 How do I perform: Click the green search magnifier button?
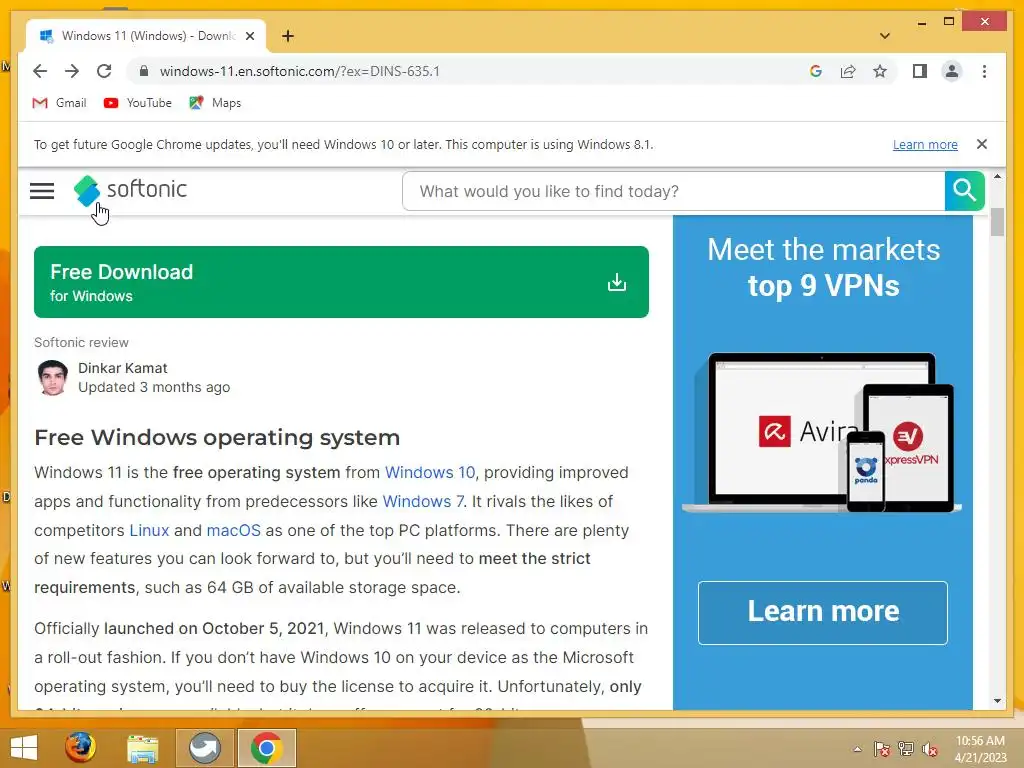(965, 191)
